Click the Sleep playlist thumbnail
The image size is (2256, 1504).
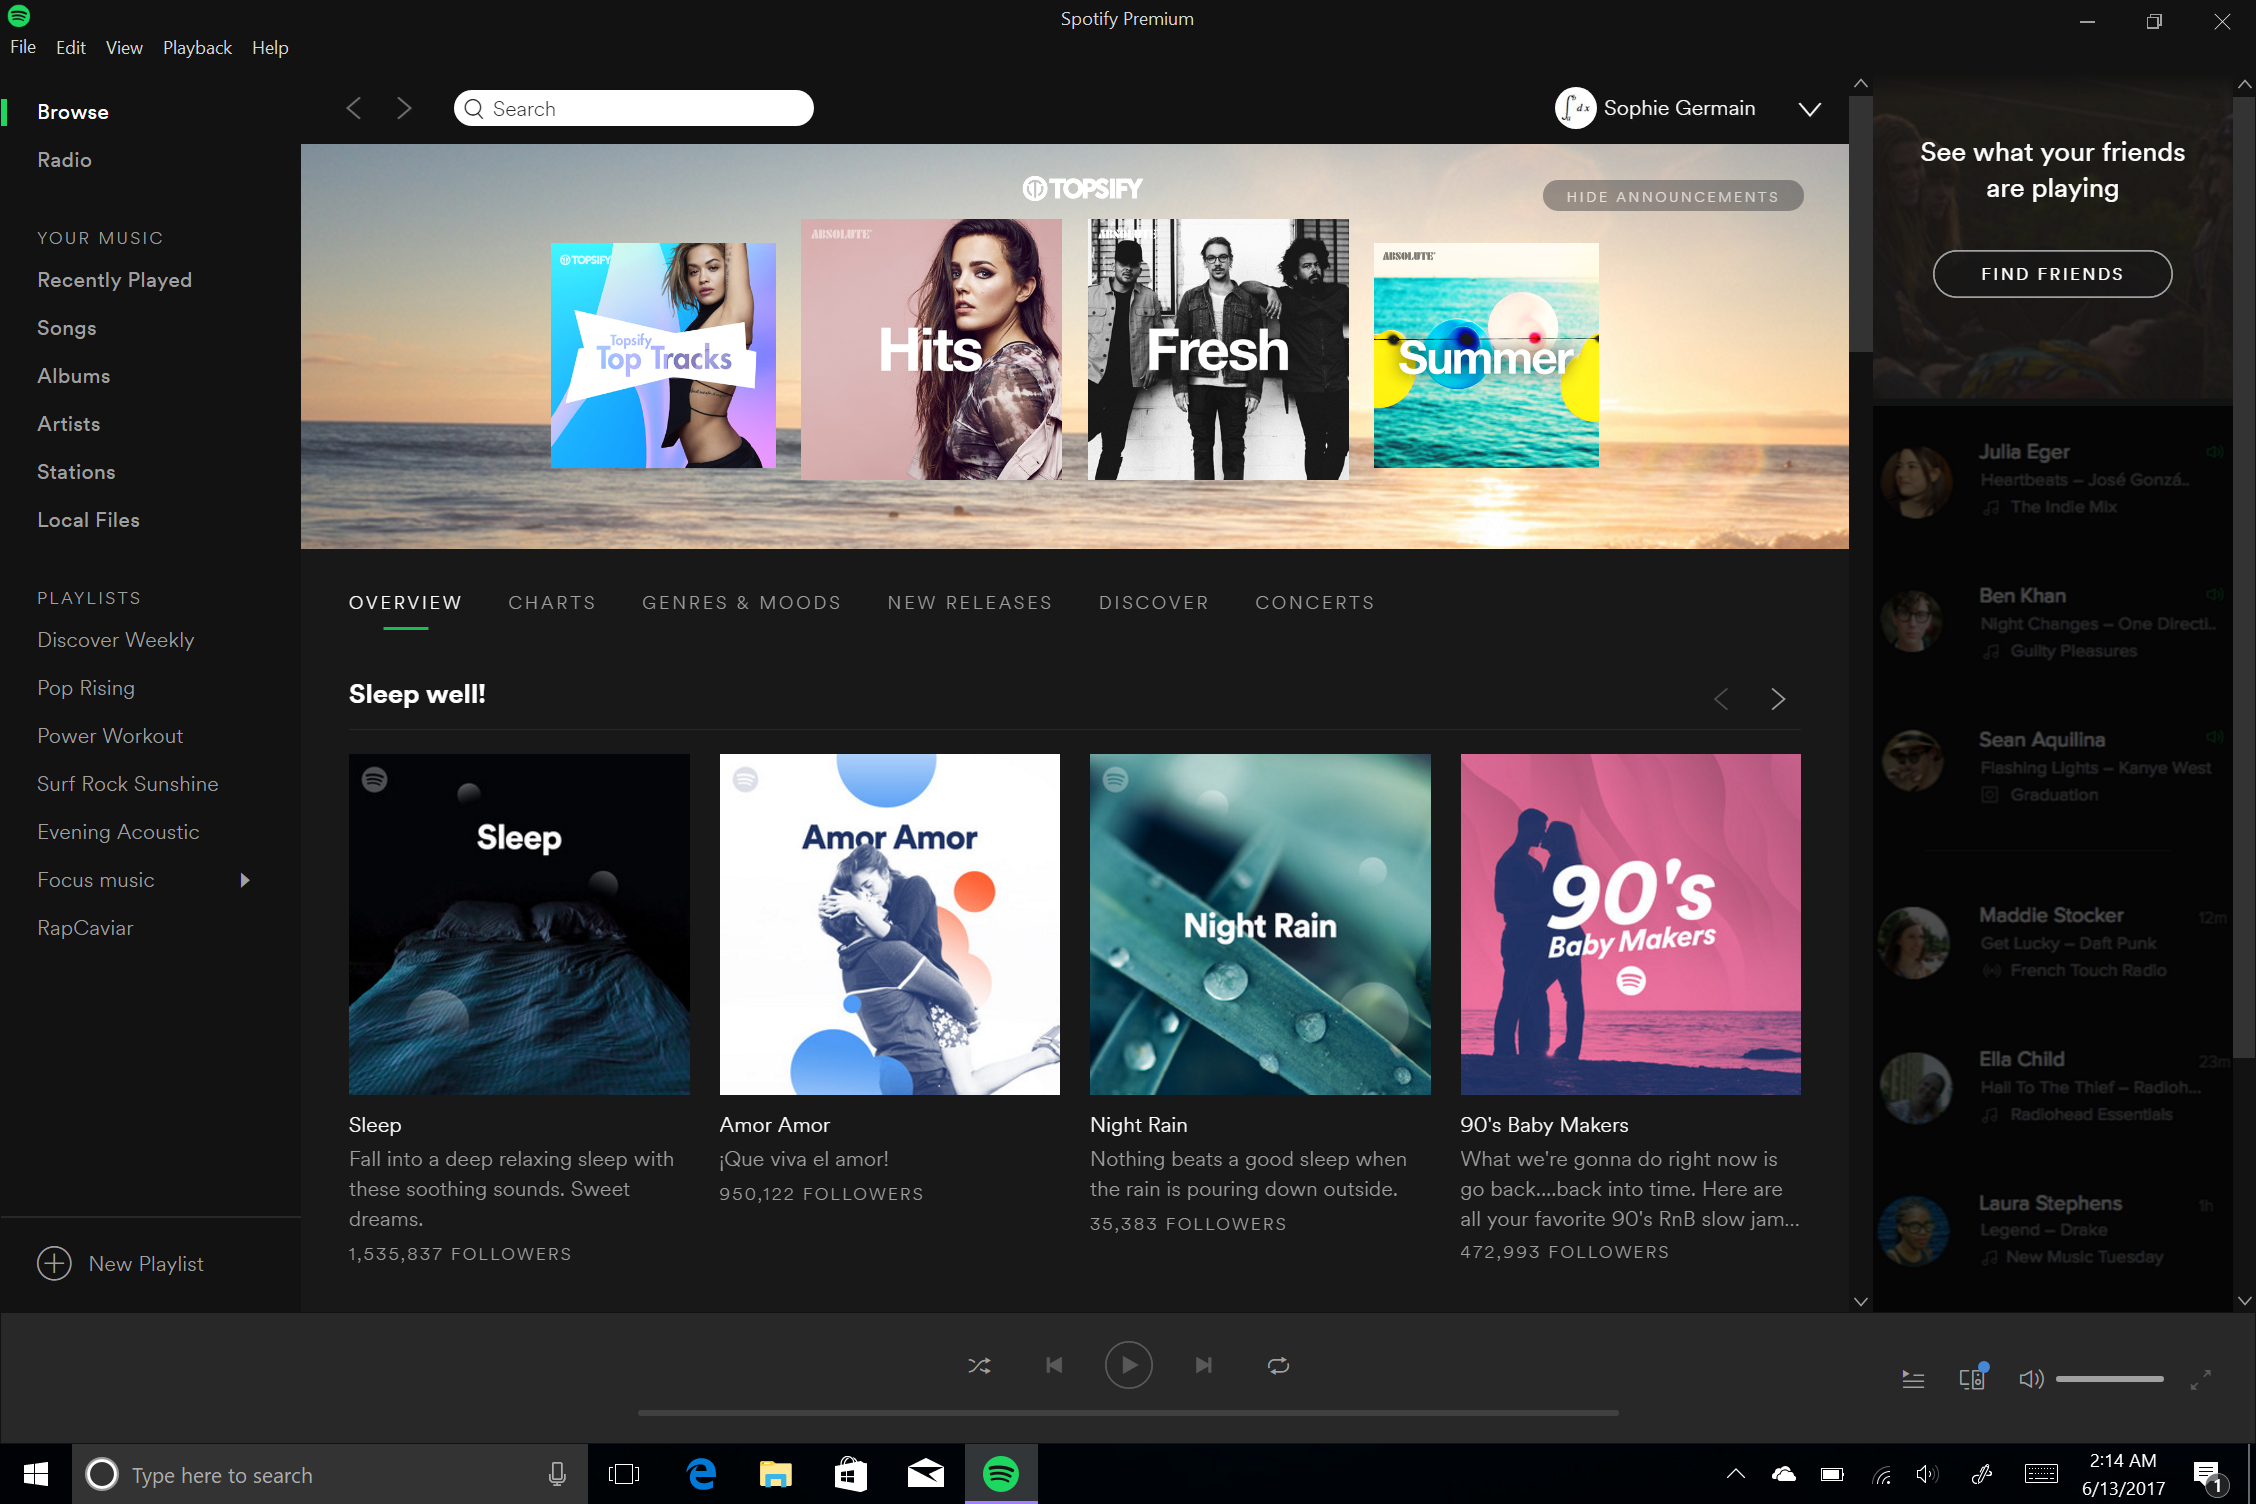pos(519,923)
